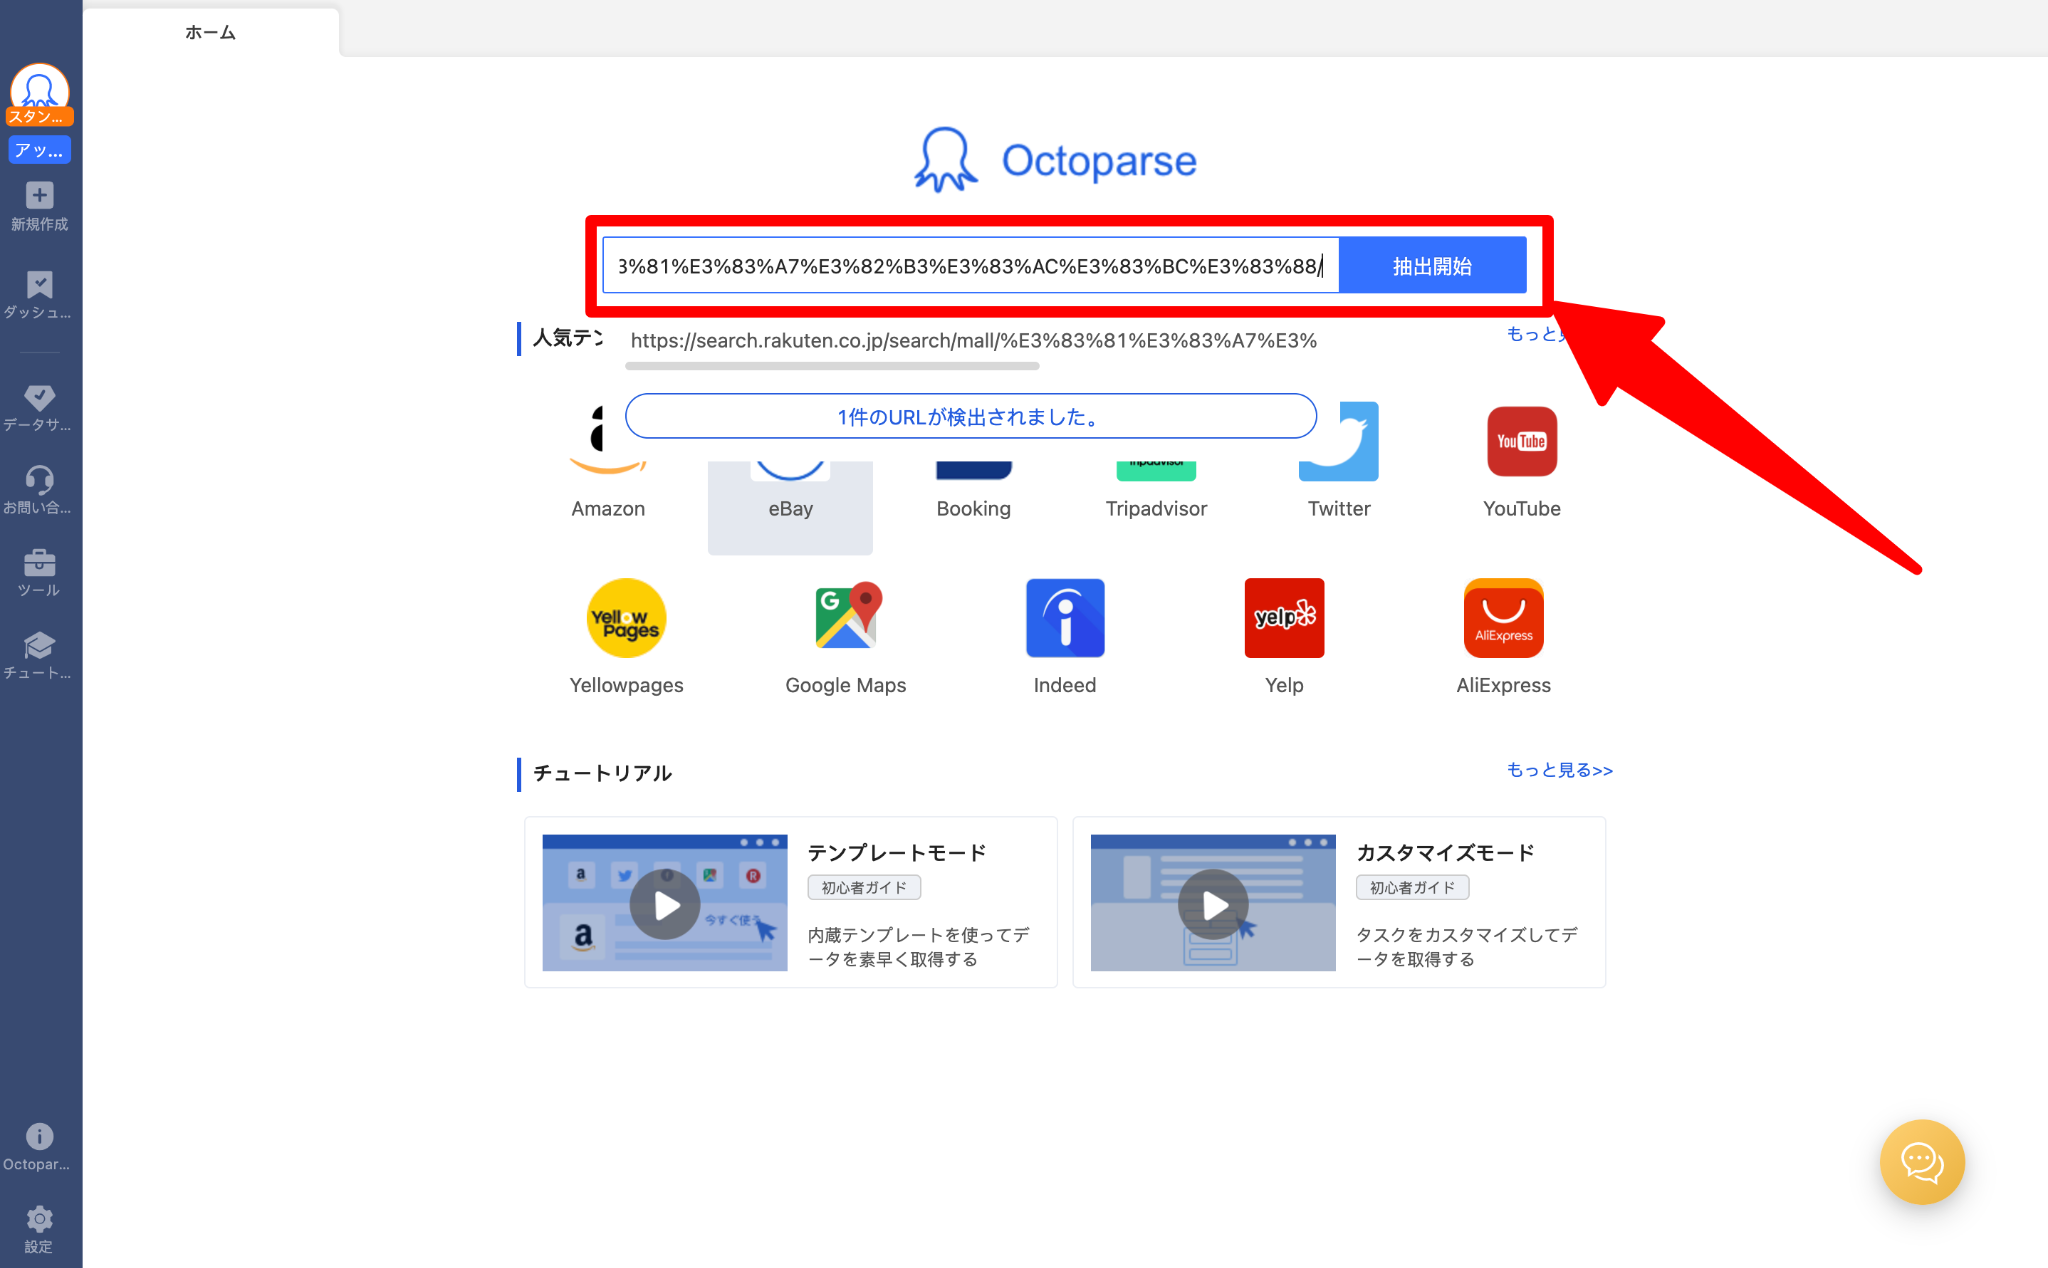This screenshot has width=2048, height=1268.
Task: Open the お問い合... headset contact icon
Action: 40,480
